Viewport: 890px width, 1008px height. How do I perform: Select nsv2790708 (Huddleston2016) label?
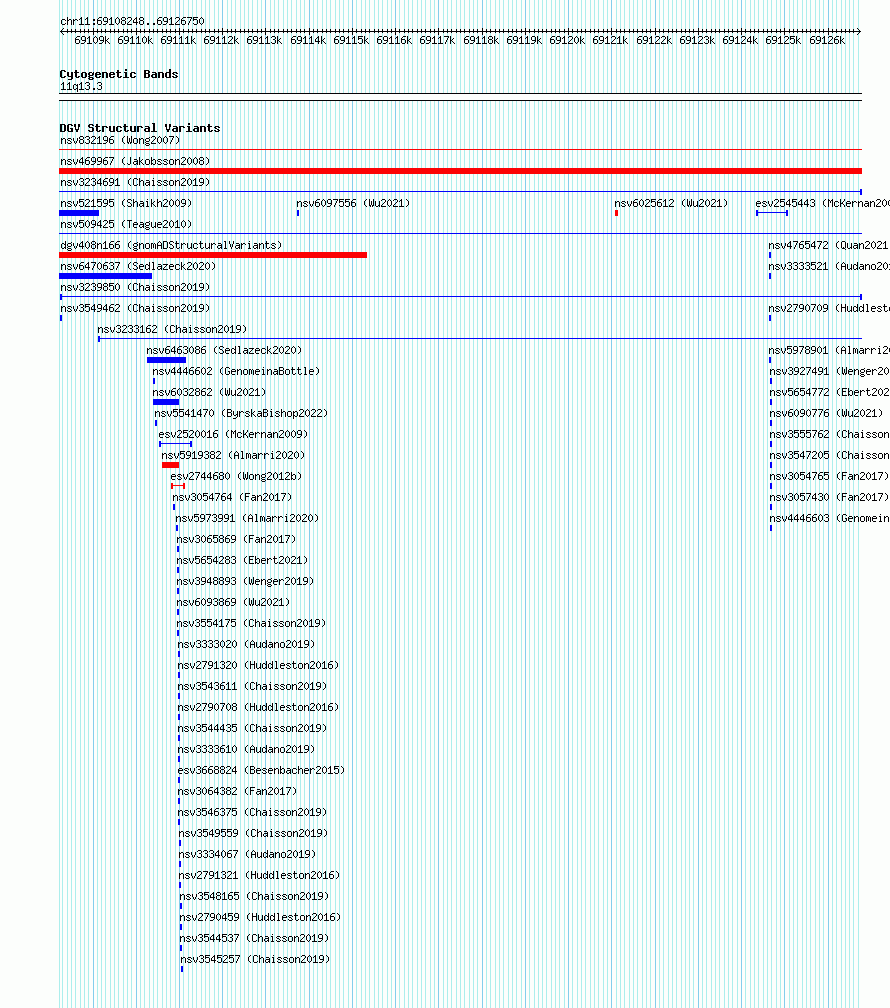point(259,707)
